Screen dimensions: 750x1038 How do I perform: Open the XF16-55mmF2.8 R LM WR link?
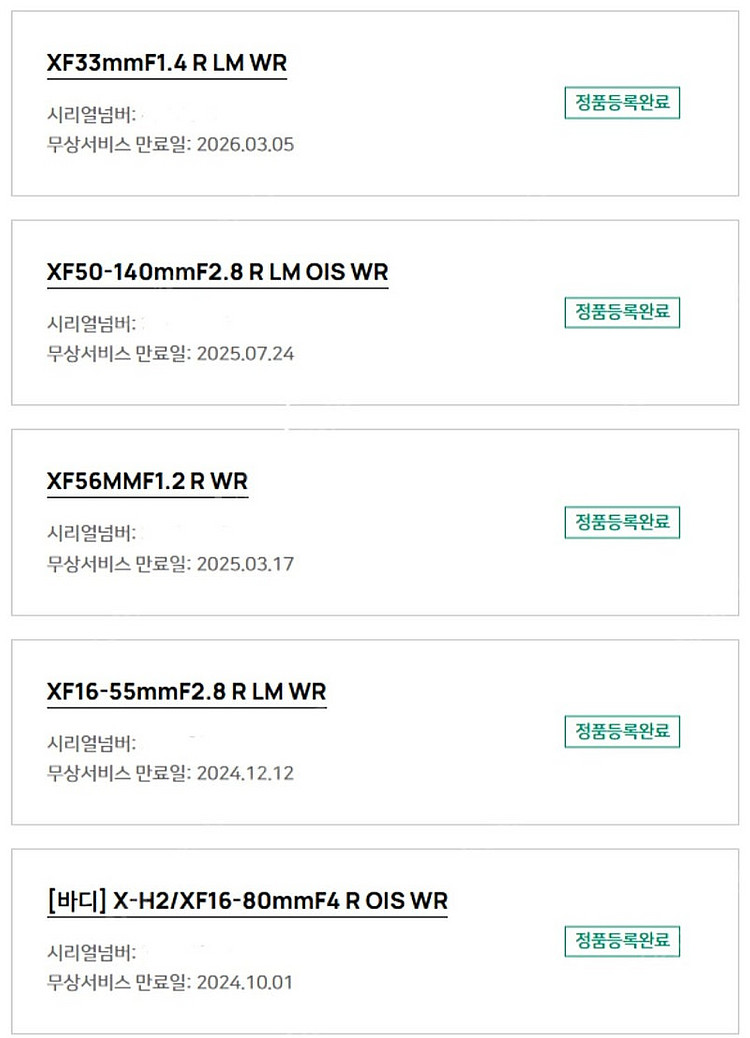pos(186,692)
